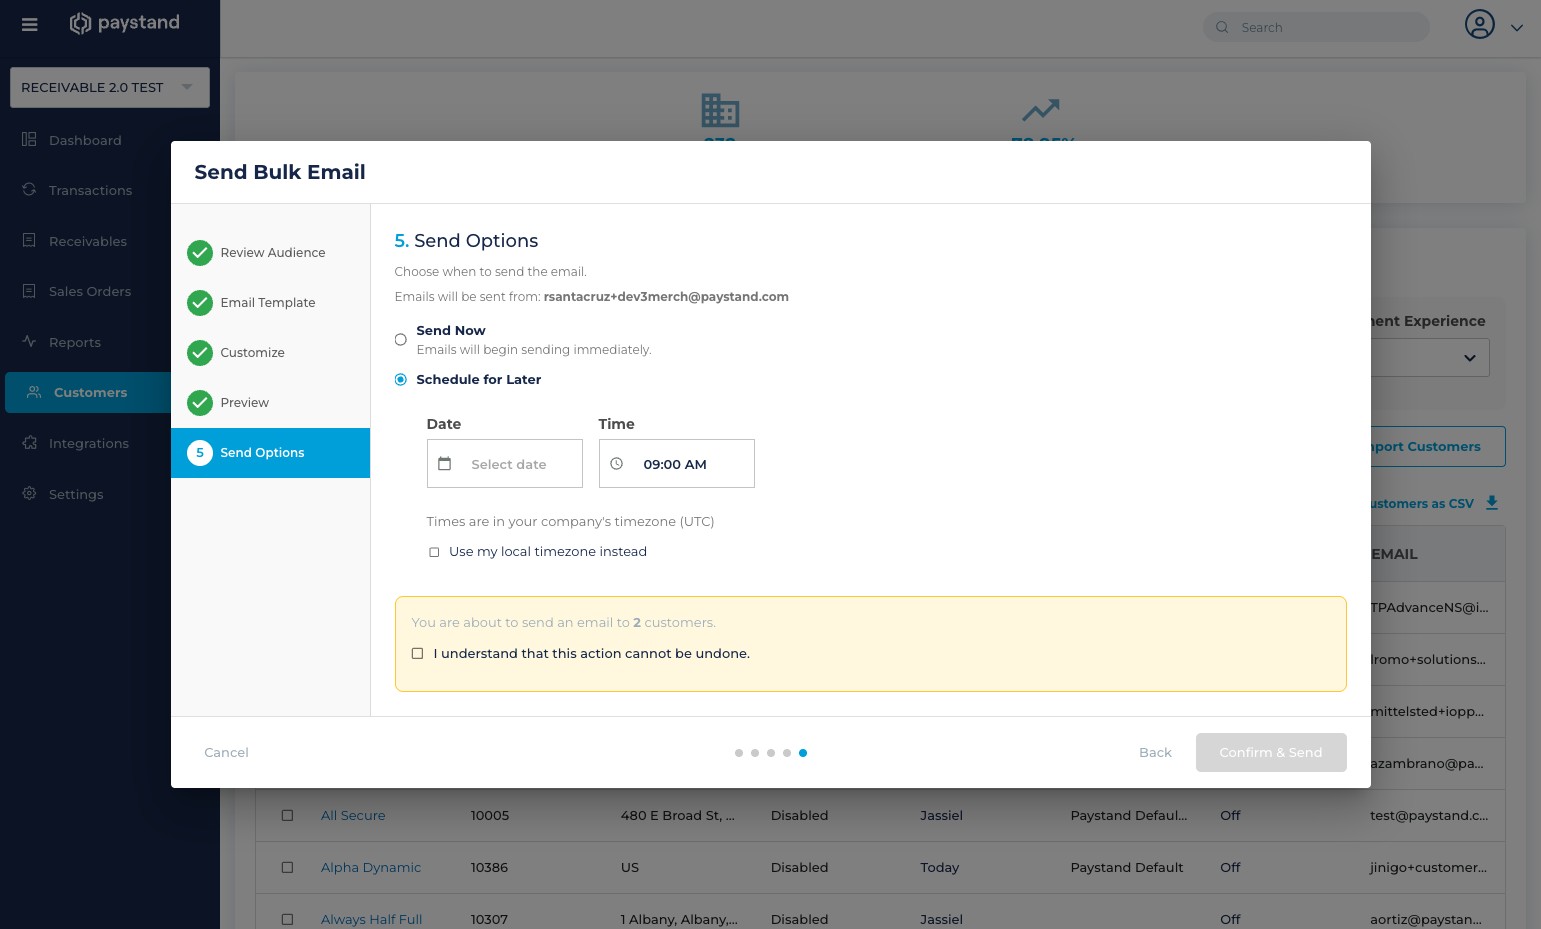This screenshot has width=1541, height=929.
Task: Click the first step progress dot
Action: point(739,753)
